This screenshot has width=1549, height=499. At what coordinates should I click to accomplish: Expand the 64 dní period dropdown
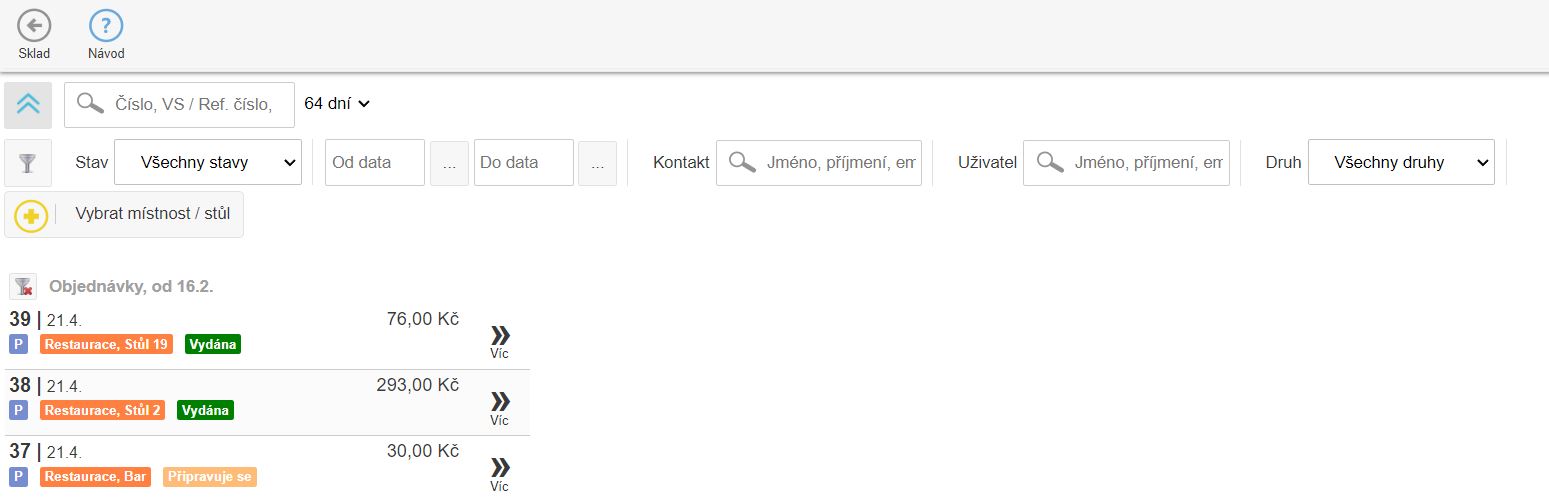[337, 103]
